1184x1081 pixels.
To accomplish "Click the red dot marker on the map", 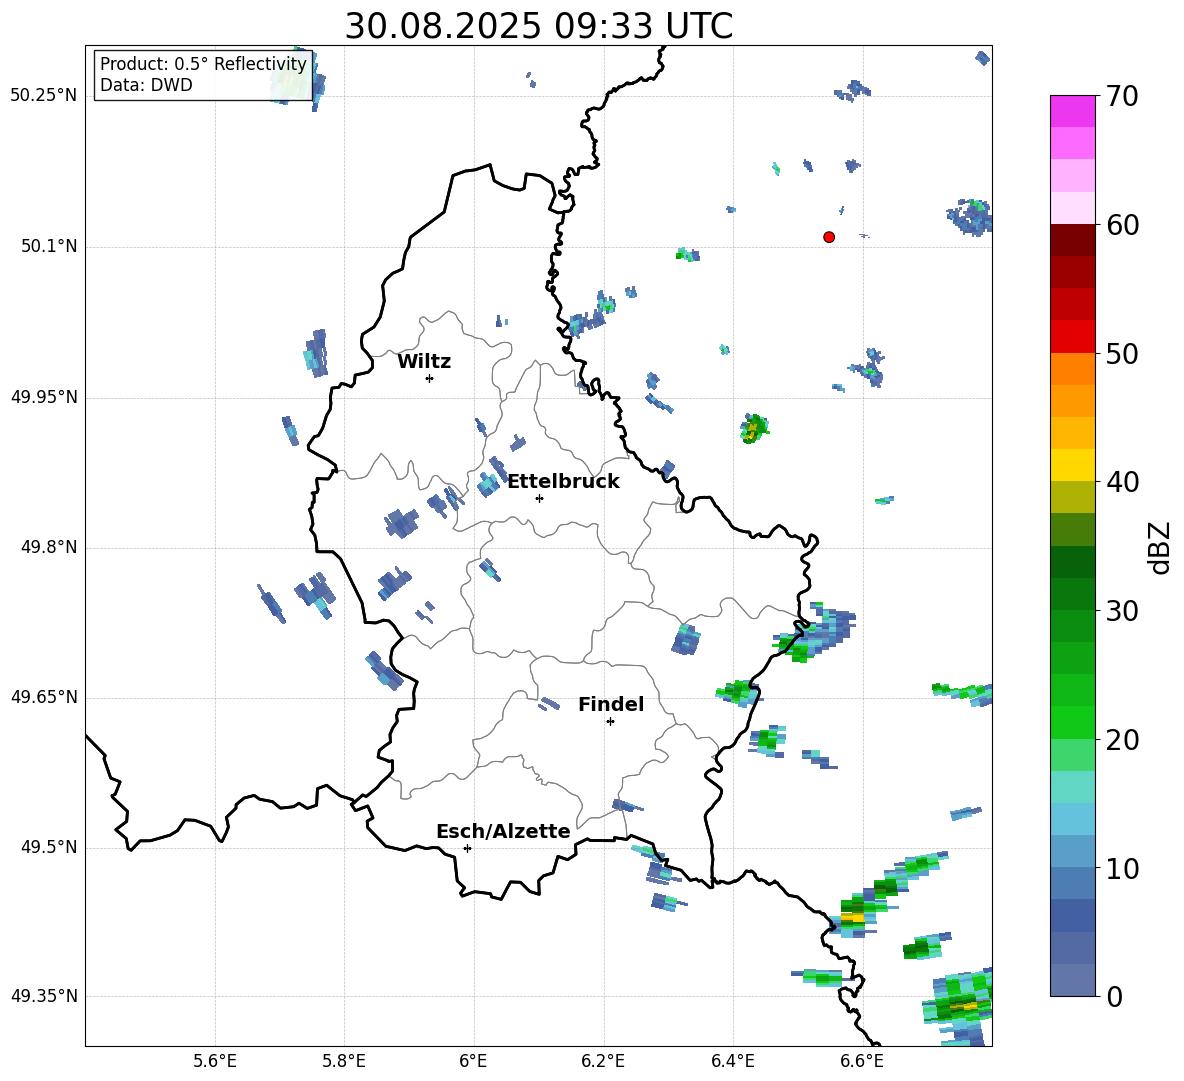I will 829,237.
